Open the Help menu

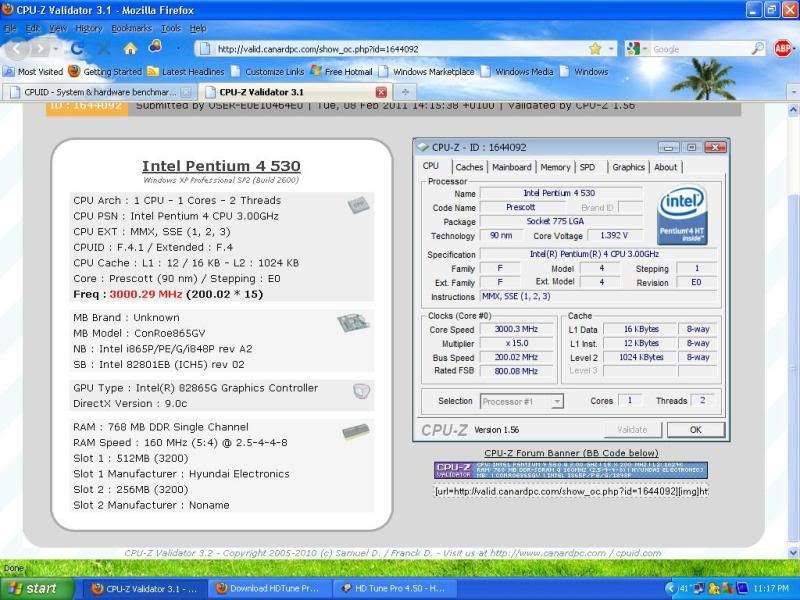198,29
